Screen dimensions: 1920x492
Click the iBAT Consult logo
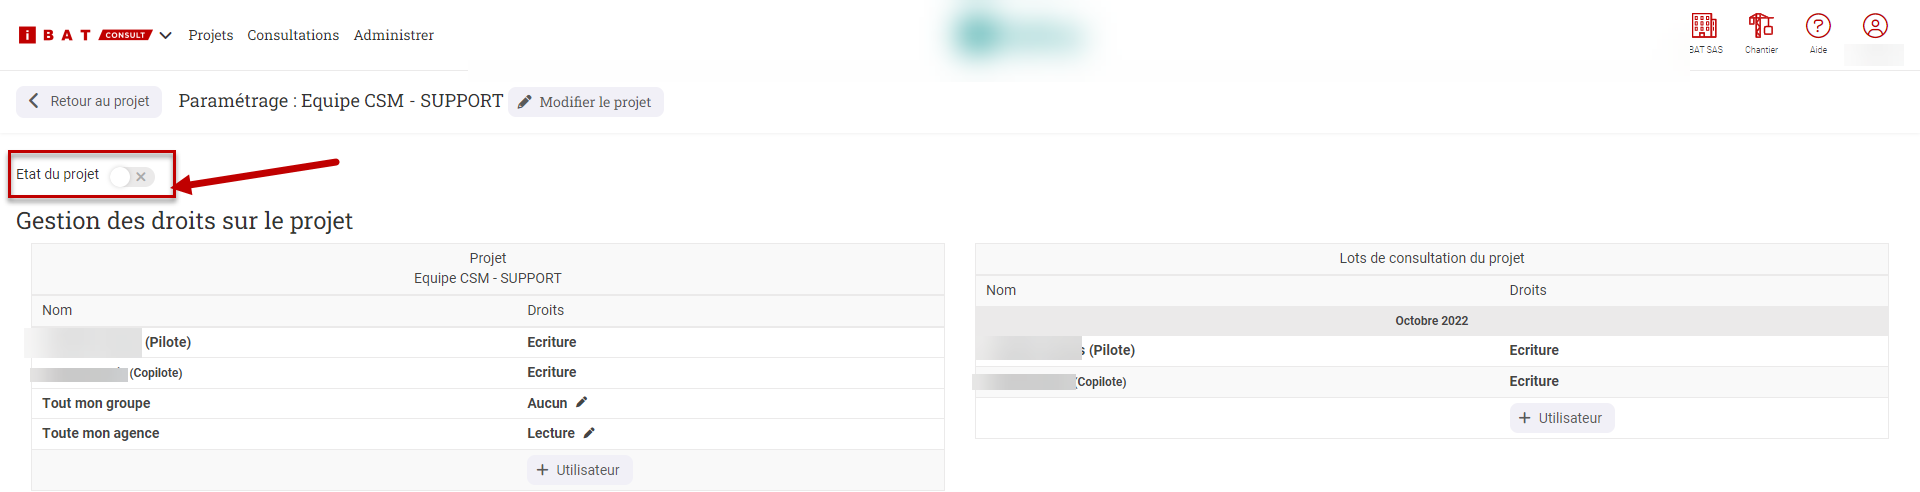[x=85, y=35]
